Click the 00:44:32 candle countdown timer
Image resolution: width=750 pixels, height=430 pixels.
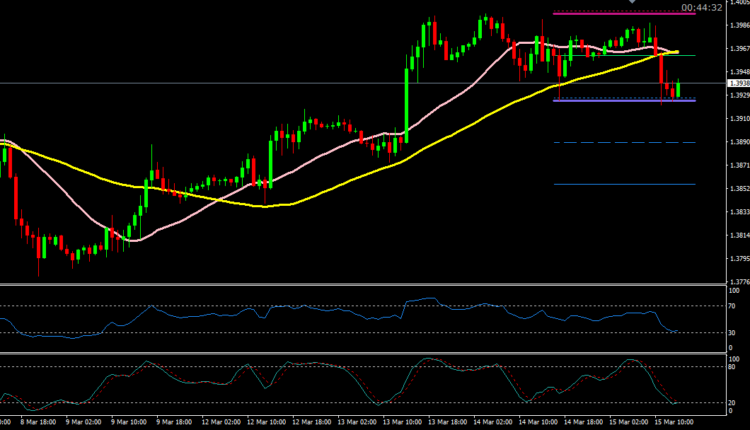coord(700,8)
